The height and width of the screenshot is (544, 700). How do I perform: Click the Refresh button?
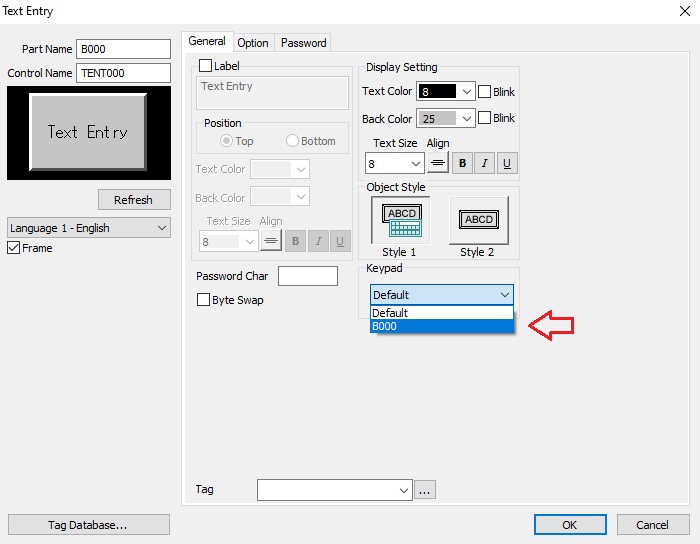pyautogui.click(x=134, y=200)
